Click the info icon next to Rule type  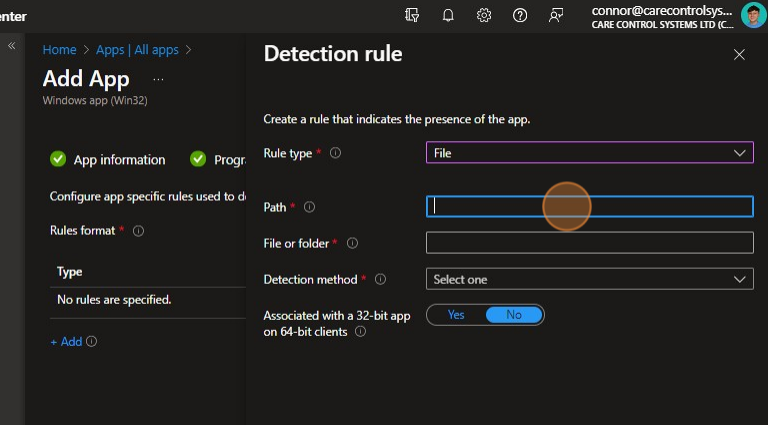coord(335,153)
